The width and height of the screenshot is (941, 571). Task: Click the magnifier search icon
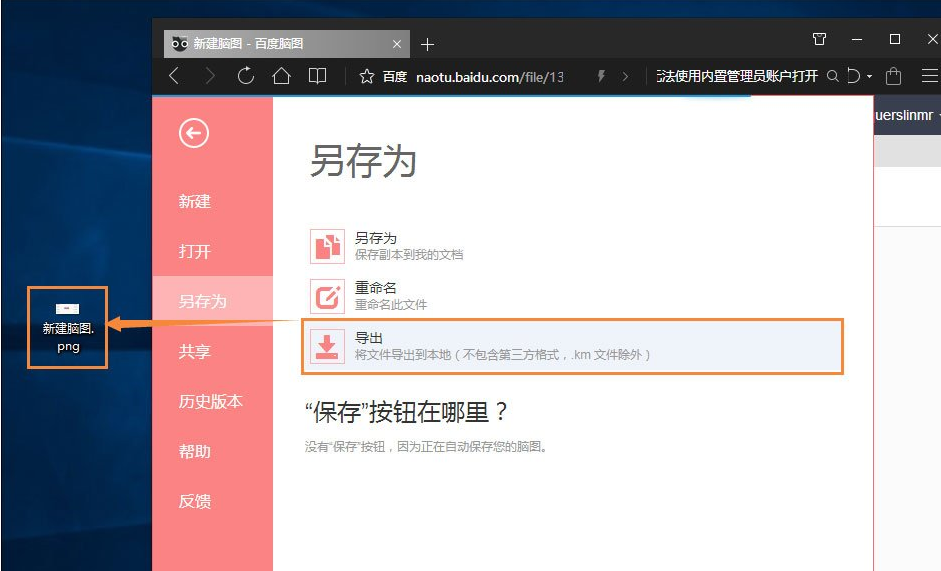click(832, 76)
